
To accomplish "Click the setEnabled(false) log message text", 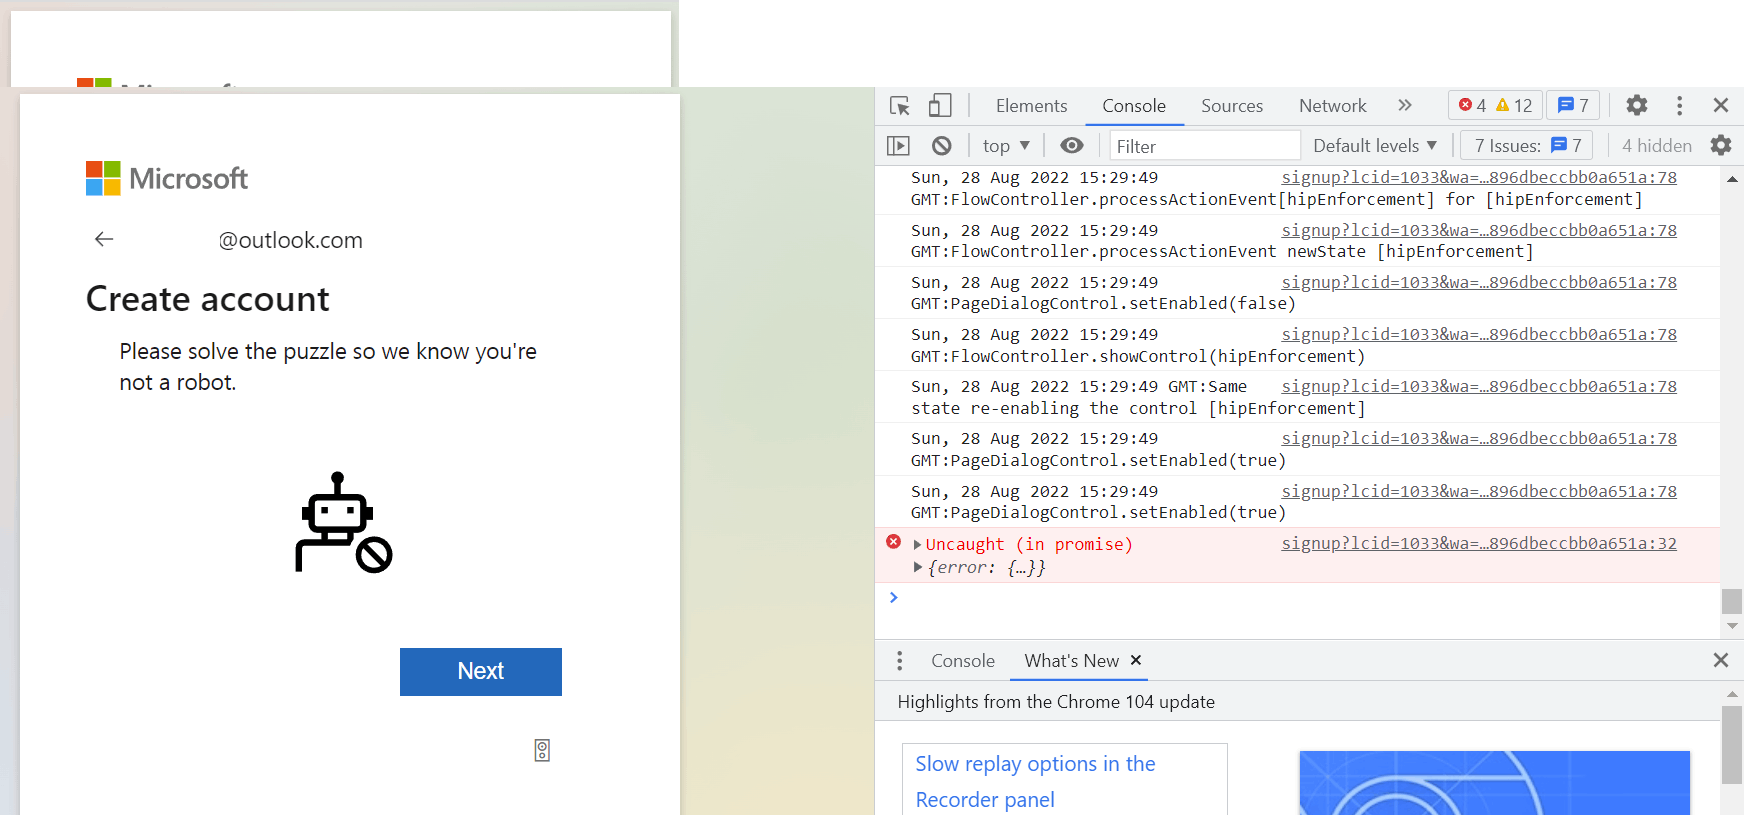I will [x=1103, y=304].
